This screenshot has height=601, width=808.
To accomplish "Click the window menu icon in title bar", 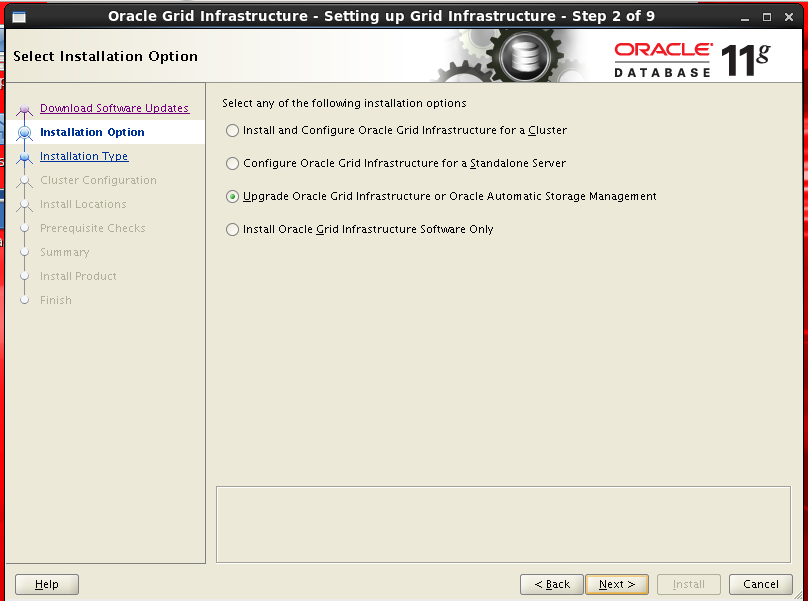I will (19, 17).
